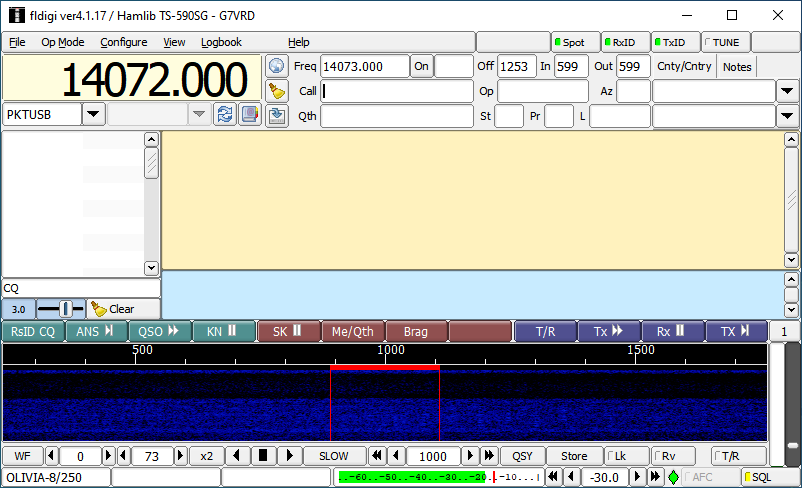802x488 pixels.
Task: Click the blue refresh arrows icon
Action: point(225,114)
